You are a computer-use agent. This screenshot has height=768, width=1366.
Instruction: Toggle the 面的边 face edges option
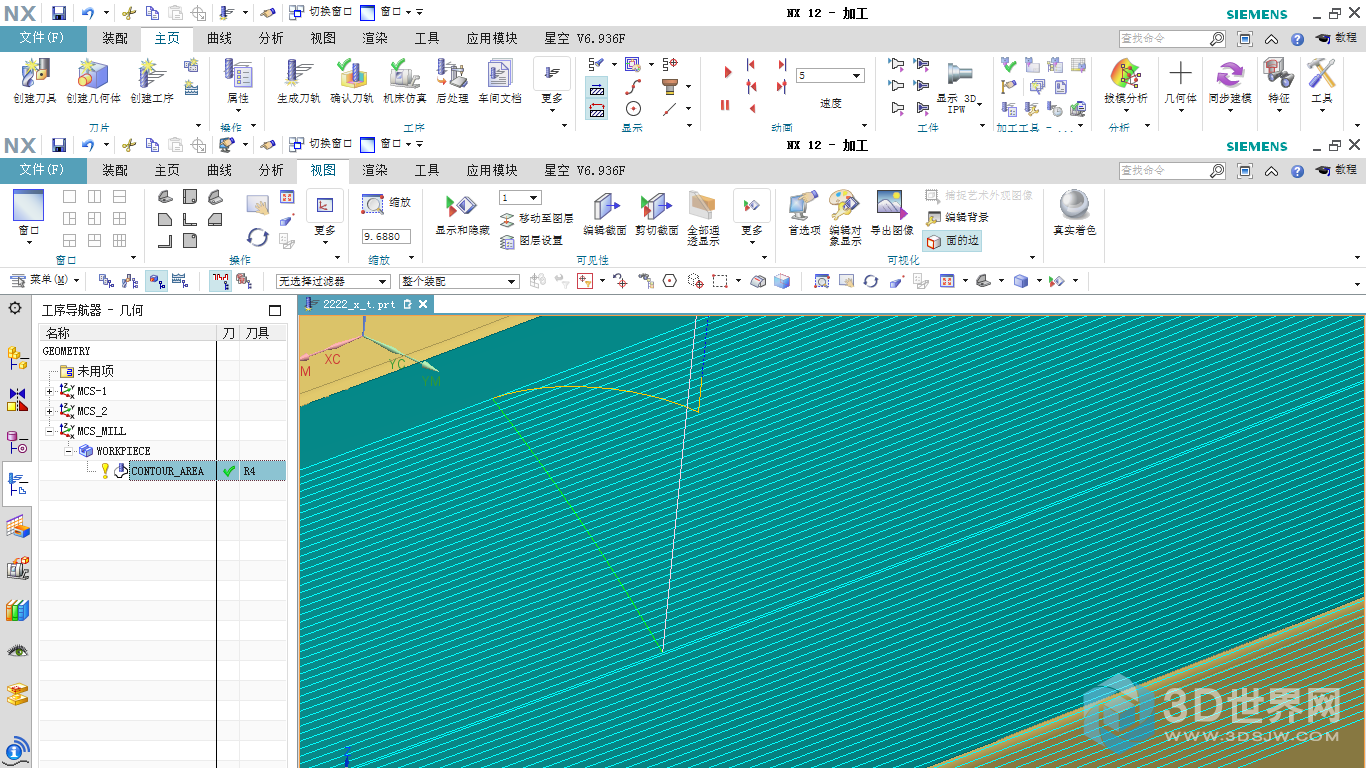951,241
